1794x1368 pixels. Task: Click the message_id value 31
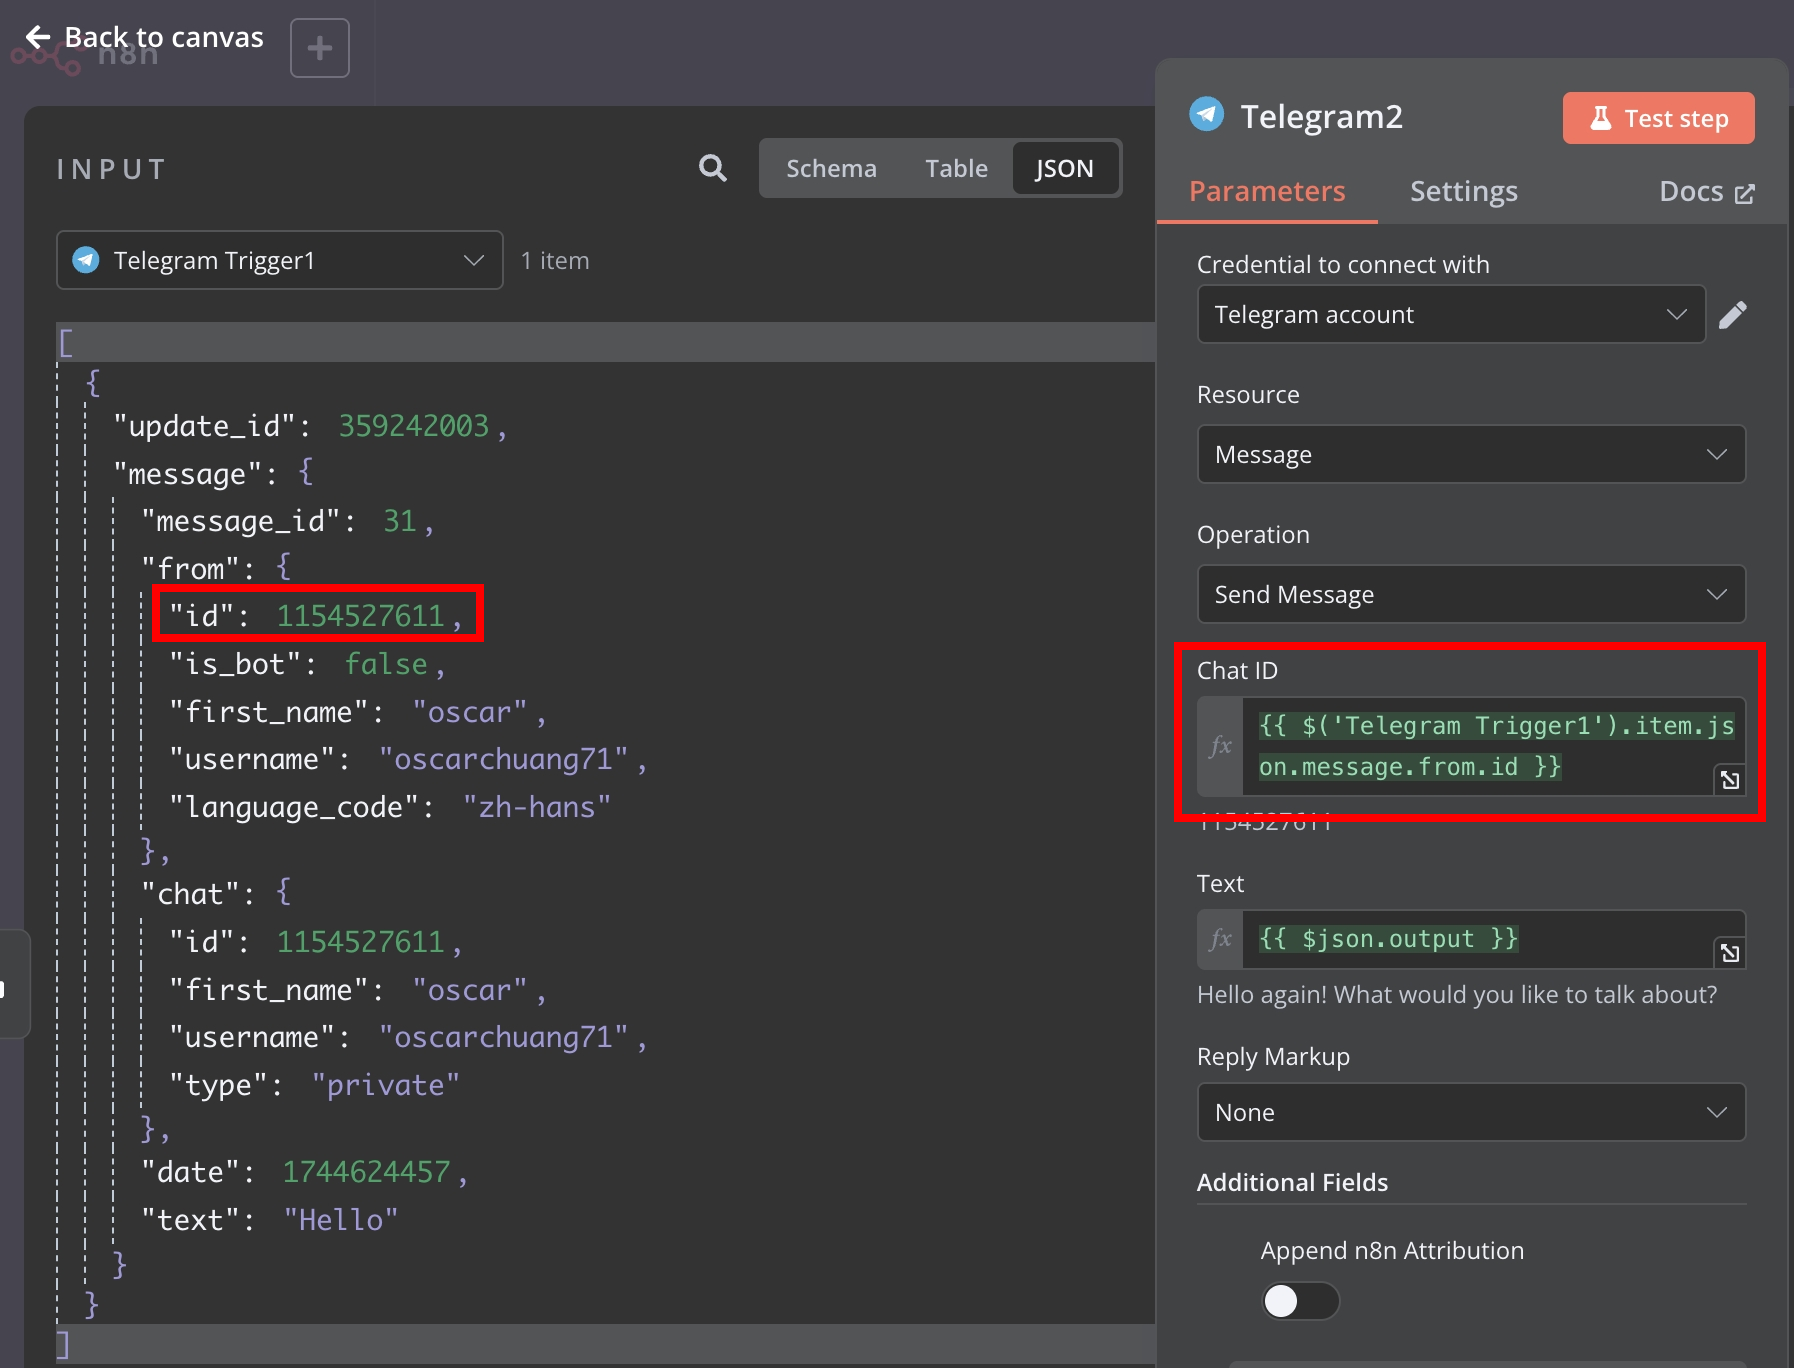(x=400, y=521)
